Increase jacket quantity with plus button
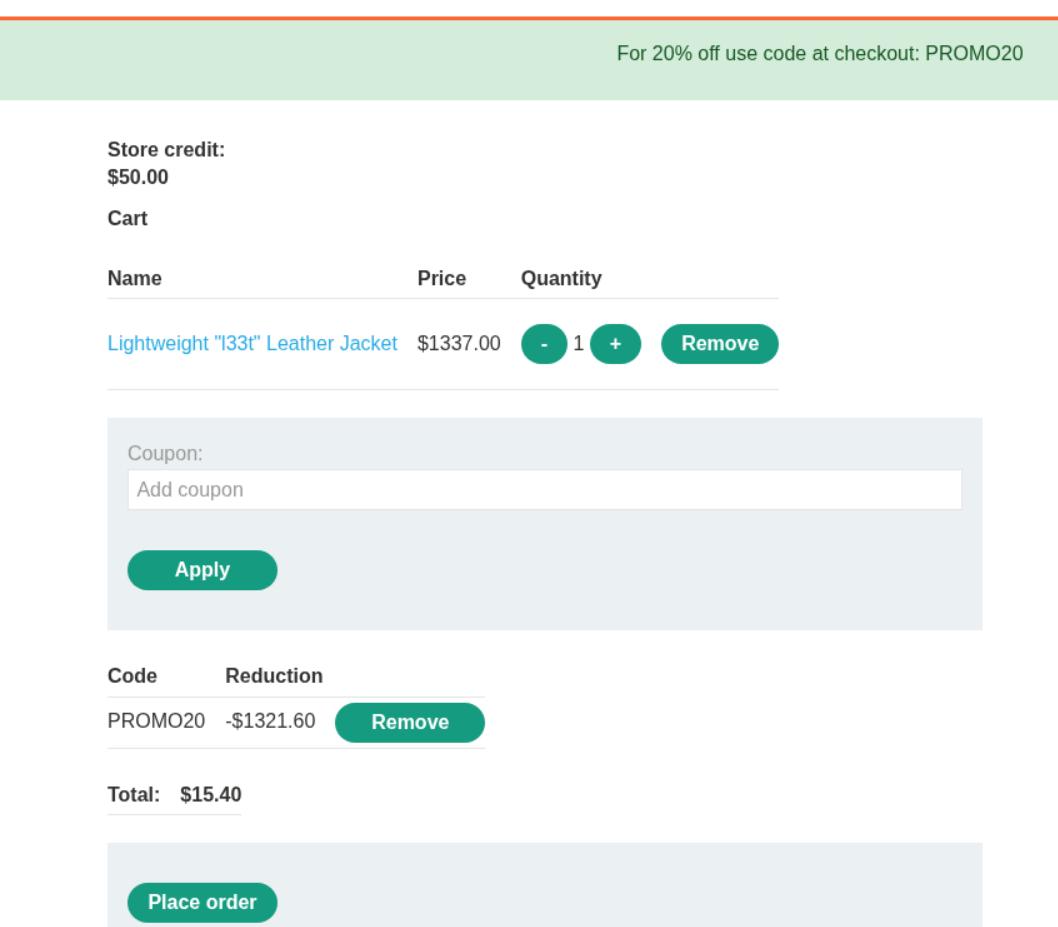 (x=615, y=344)
